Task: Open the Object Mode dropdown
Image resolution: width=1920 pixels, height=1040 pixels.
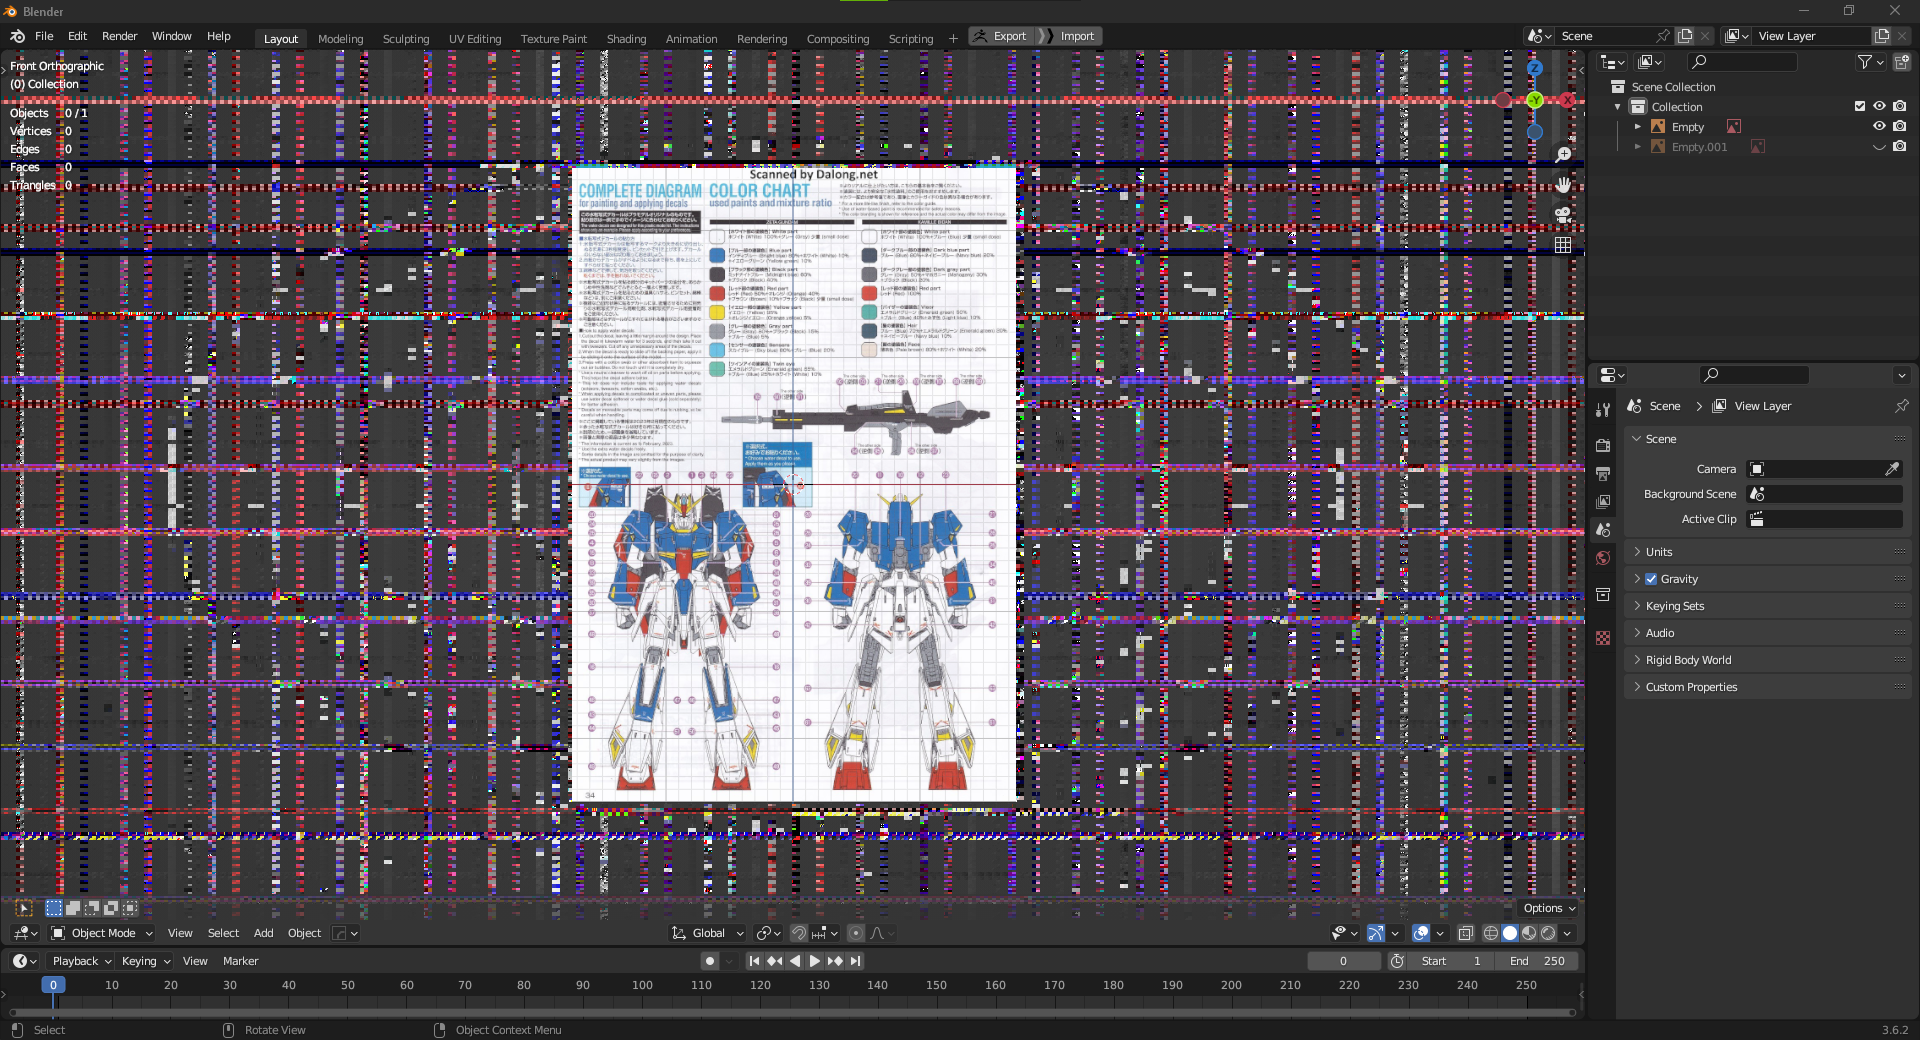Action: (x=102, y=933)
